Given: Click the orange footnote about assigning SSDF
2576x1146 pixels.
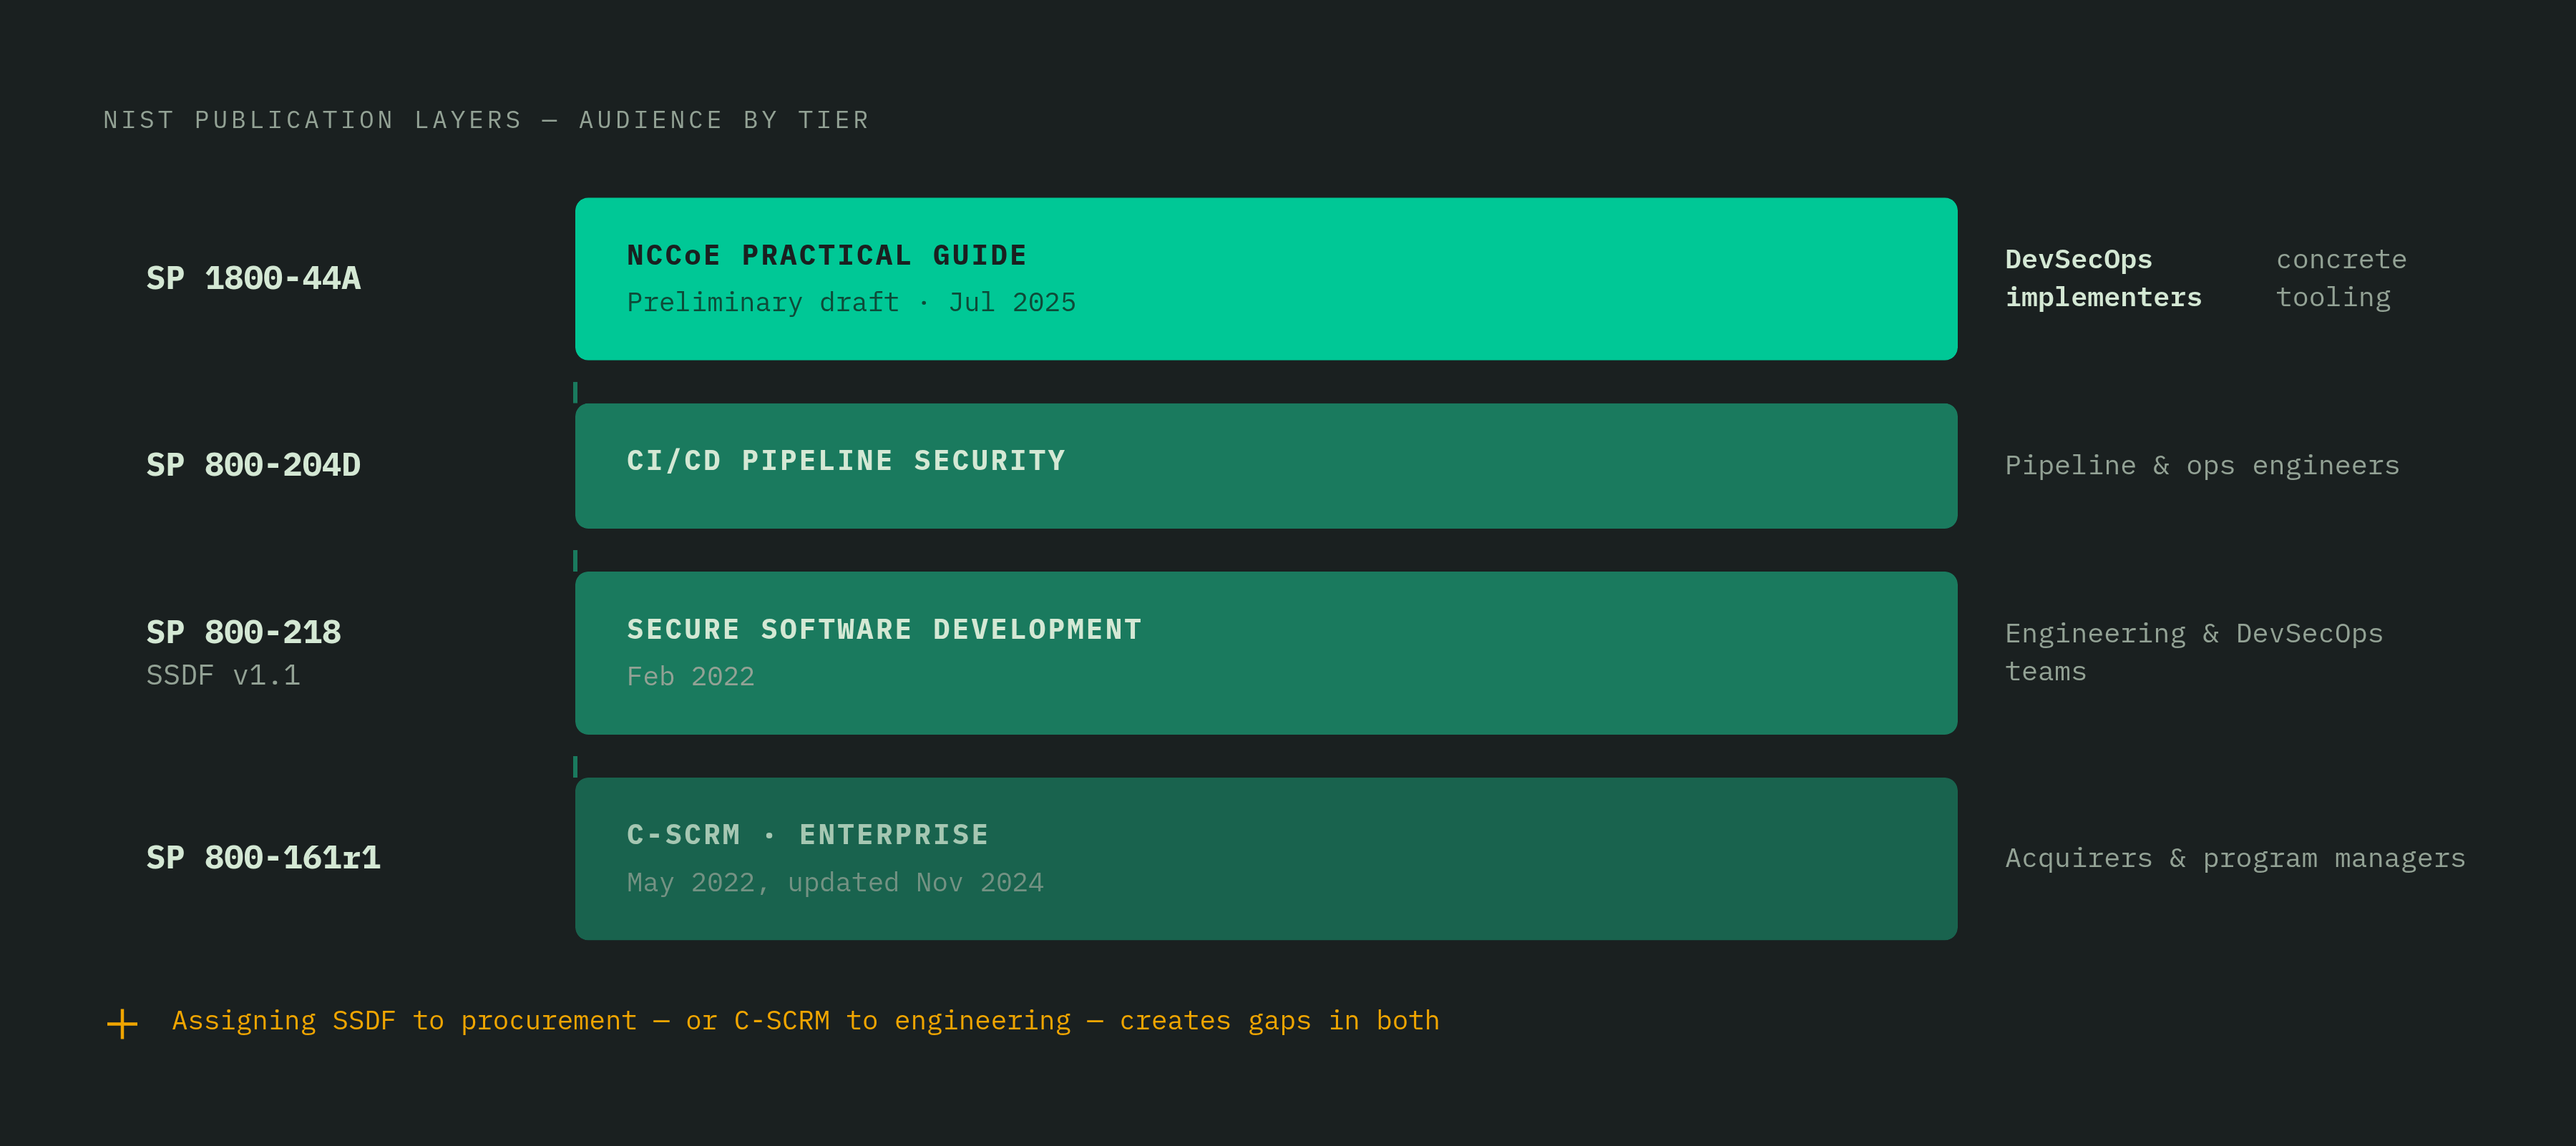Looking at the screenshot, I should point(805,1021).
